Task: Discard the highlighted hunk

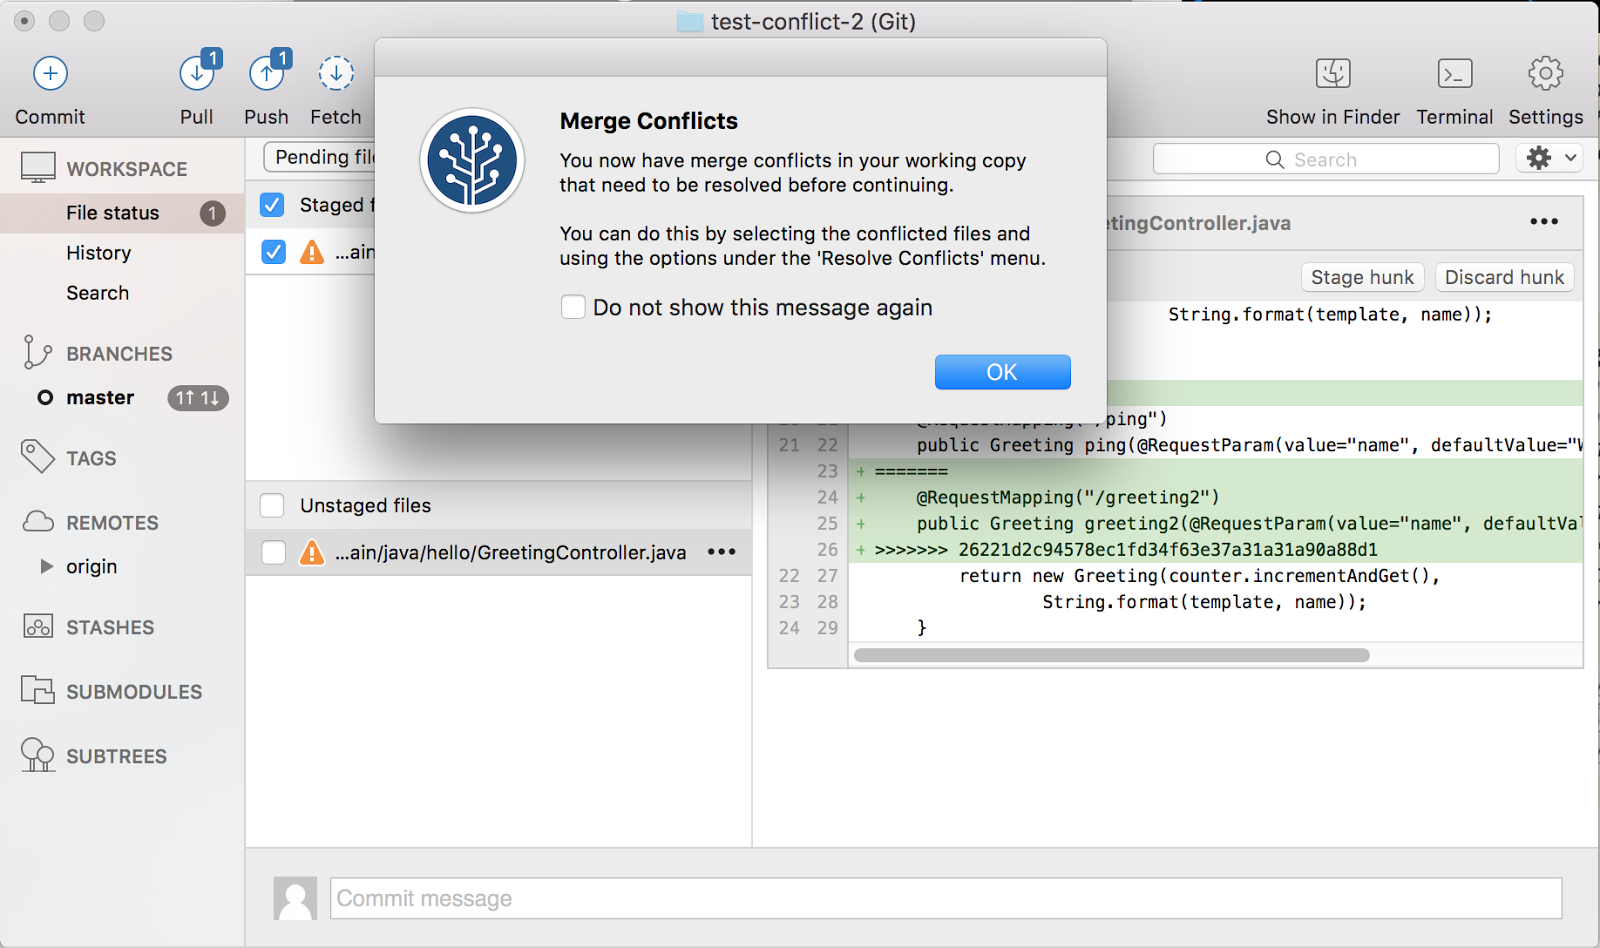Action: coord(1504,277)
